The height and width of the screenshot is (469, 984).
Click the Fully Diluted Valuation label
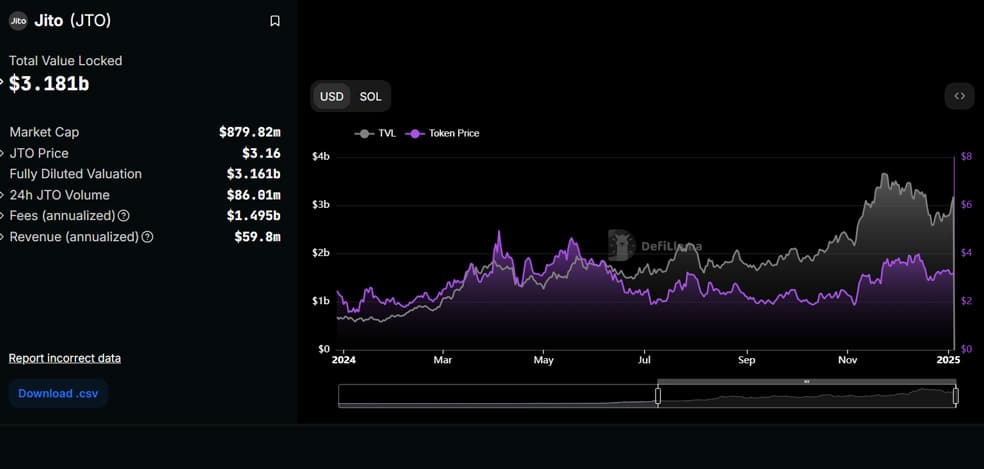76,174
